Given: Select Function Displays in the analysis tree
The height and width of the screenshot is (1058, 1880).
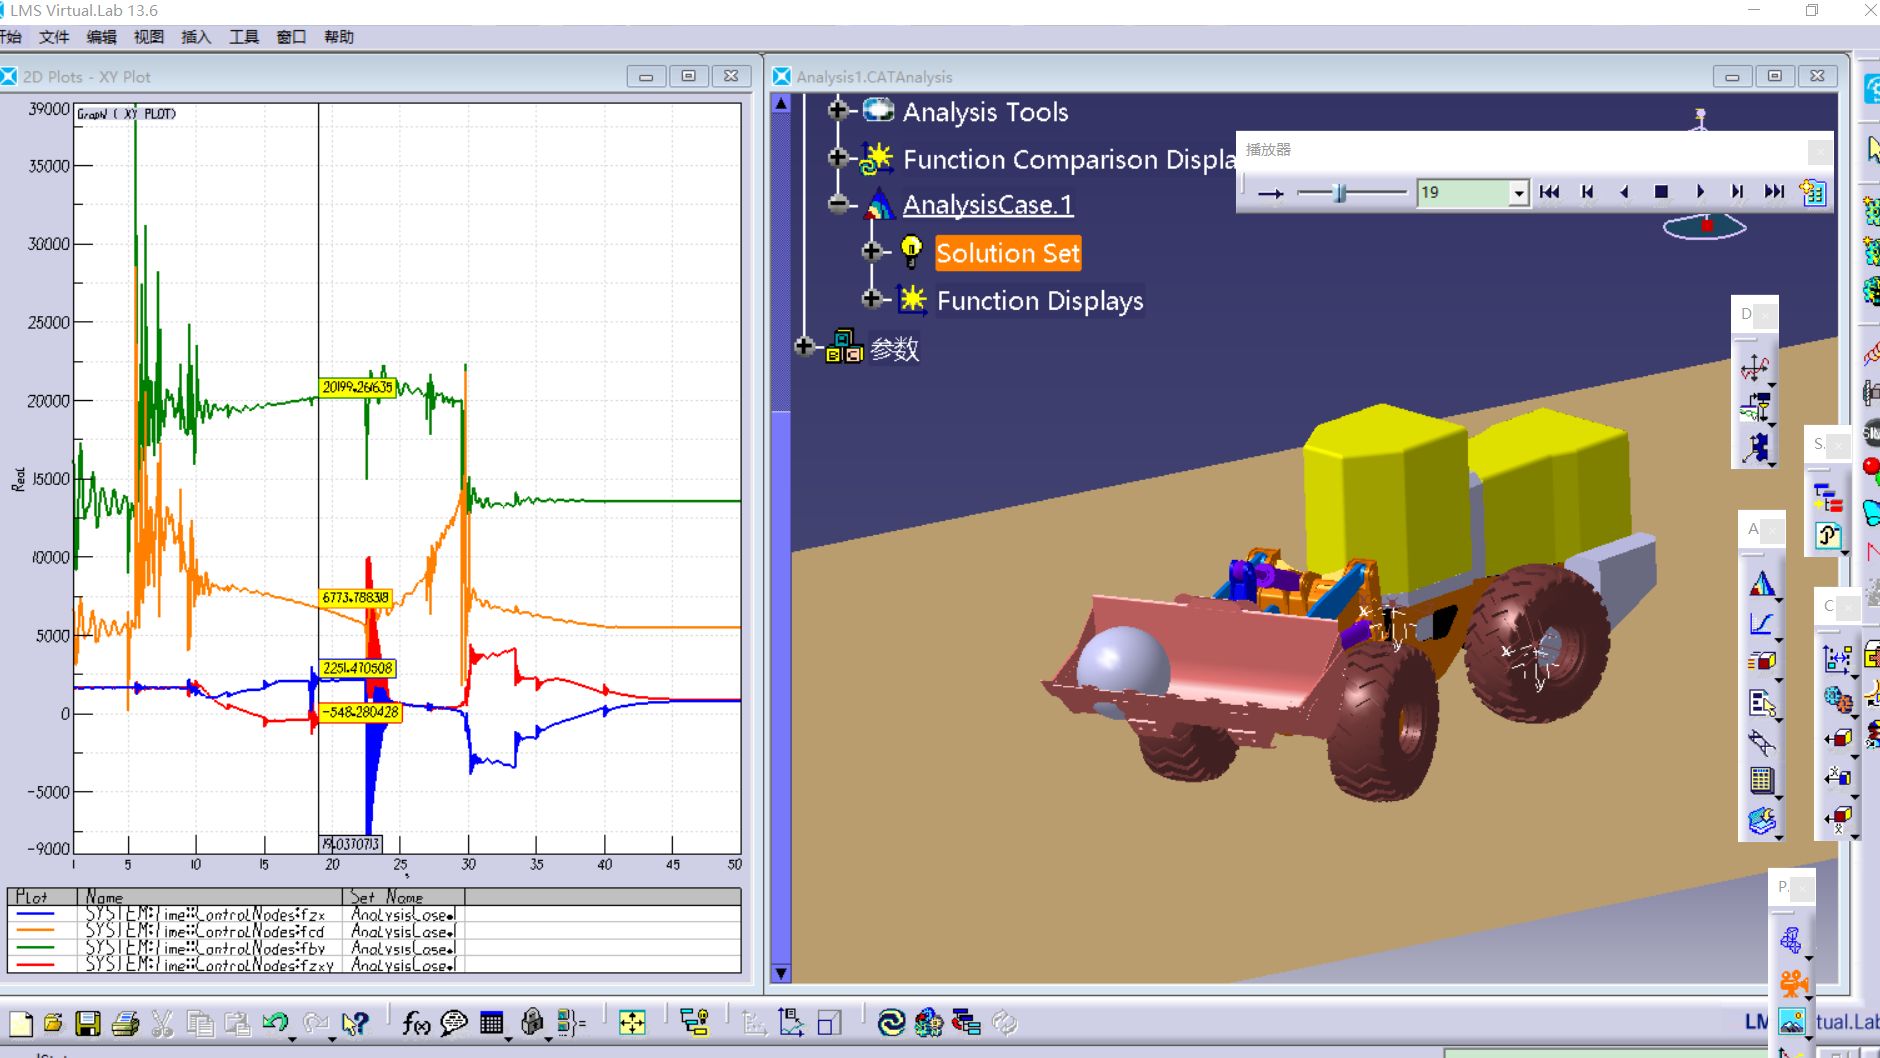Looking at the screenshot, I should coord(1040,301).
